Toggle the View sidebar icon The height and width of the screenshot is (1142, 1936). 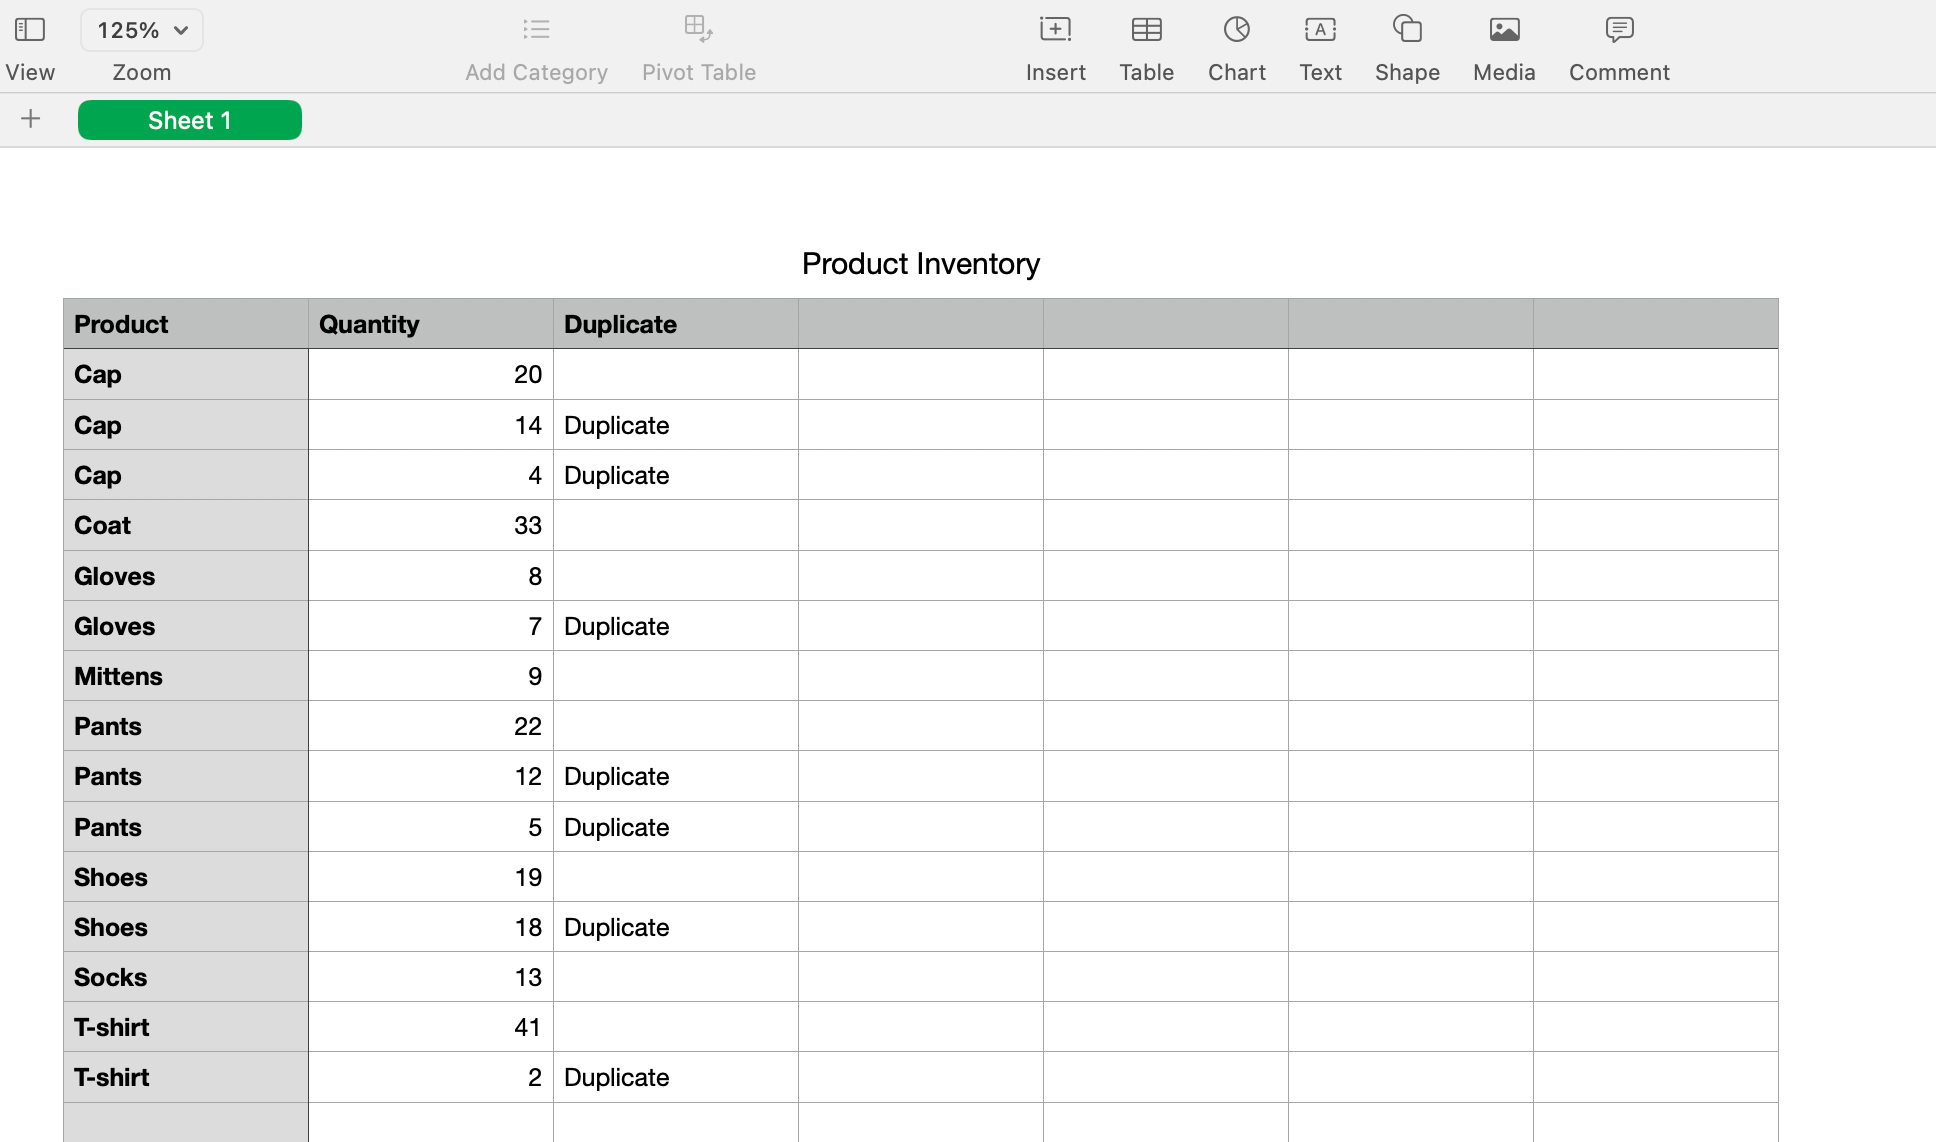point(29,29)
